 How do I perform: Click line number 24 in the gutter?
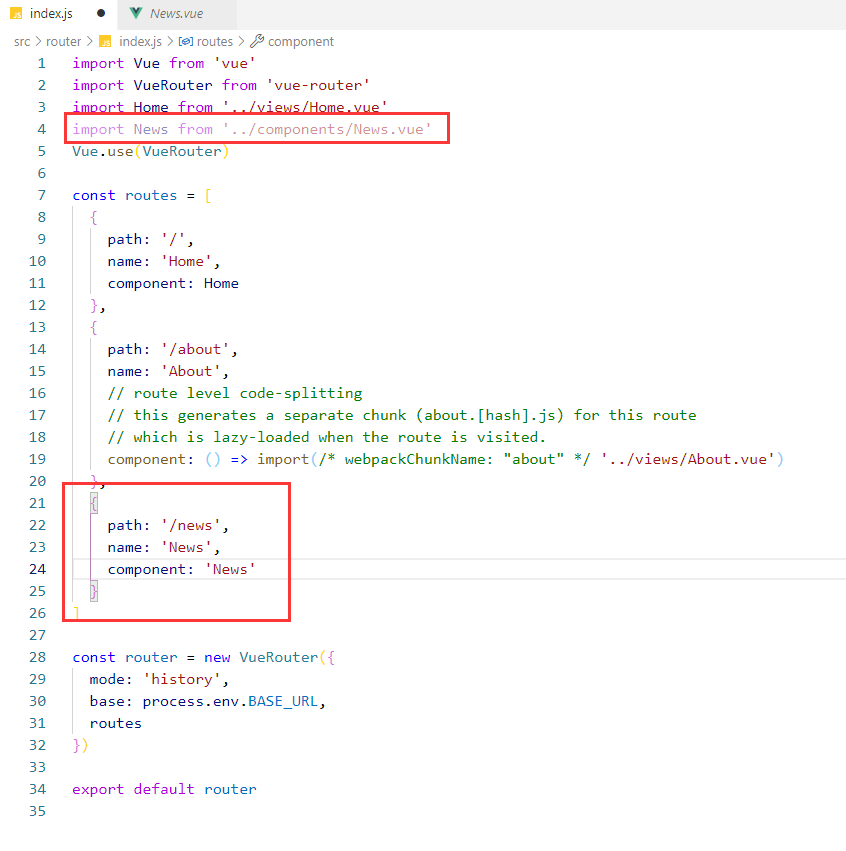click(37, 569)
